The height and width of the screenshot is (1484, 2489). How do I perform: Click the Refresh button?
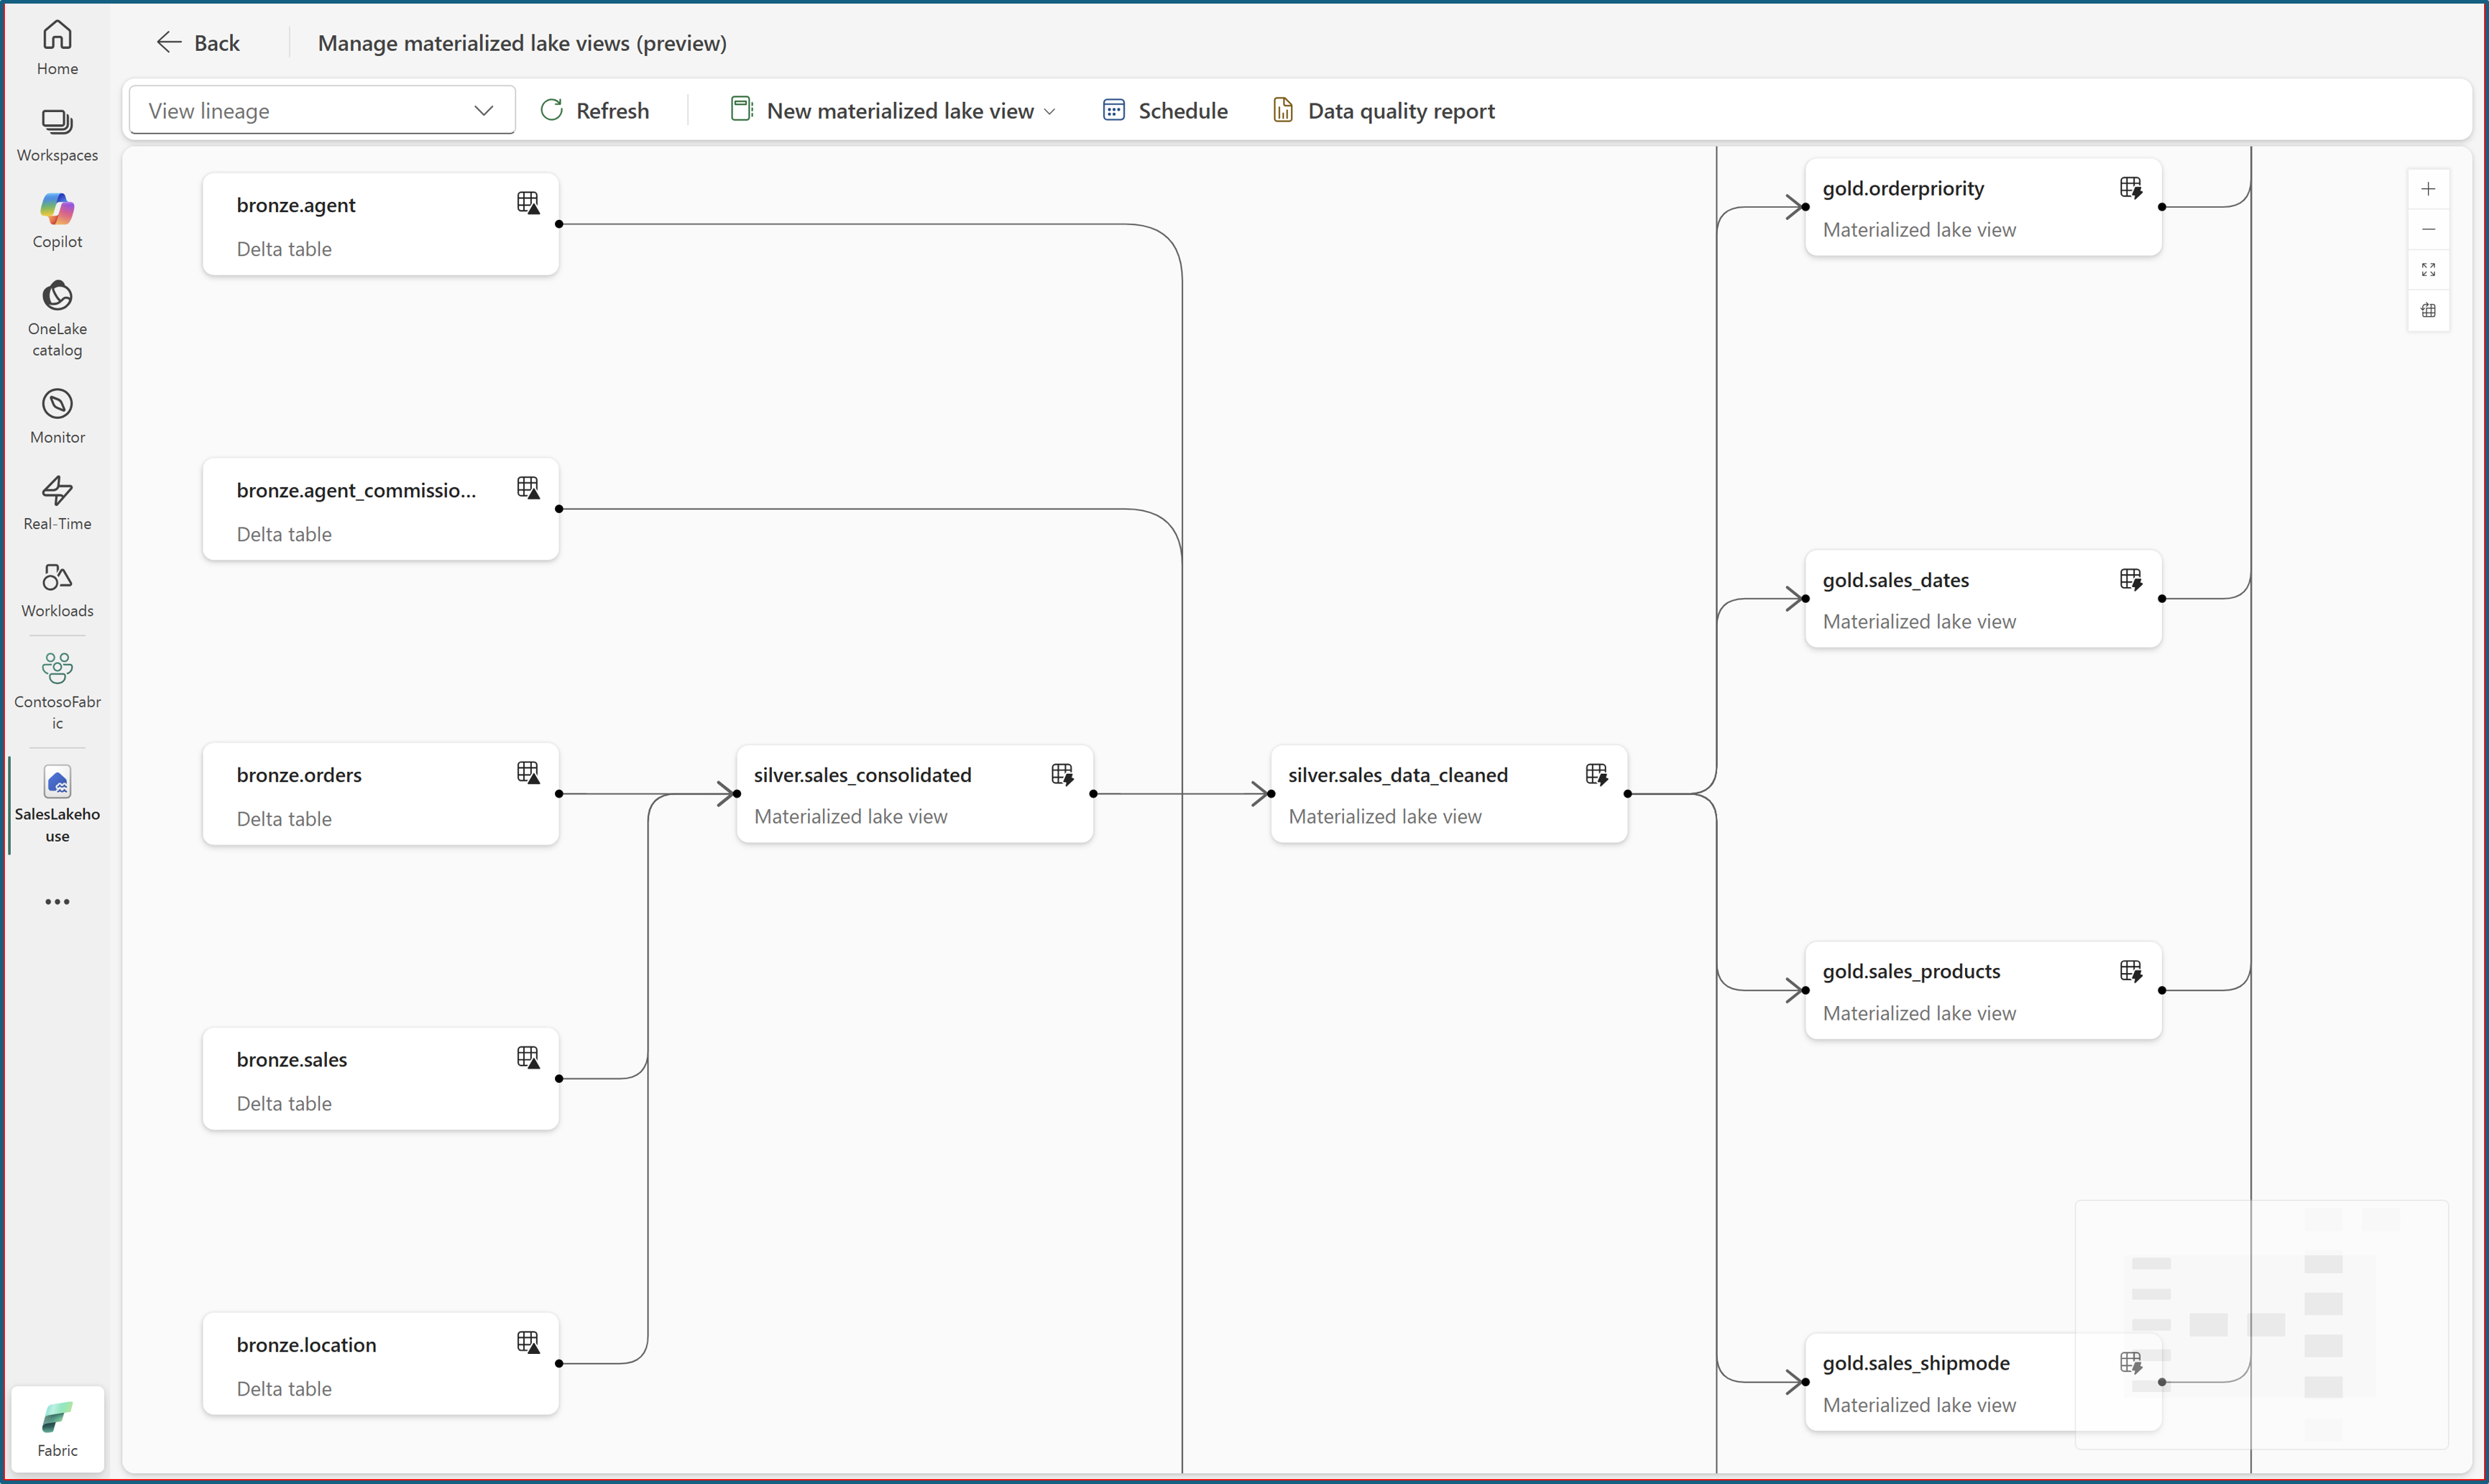(595, 111)
